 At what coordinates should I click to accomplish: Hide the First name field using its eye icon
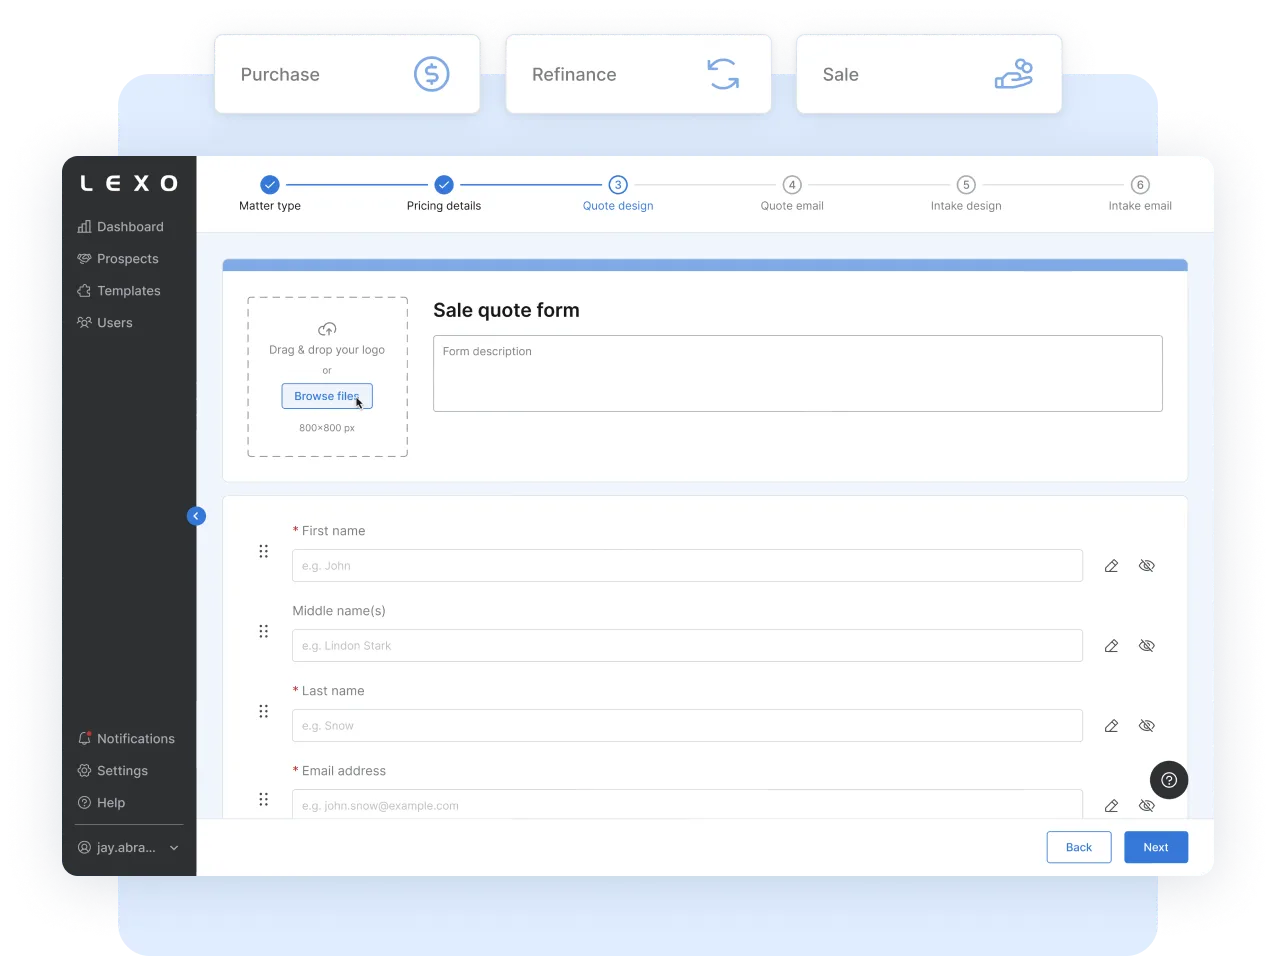[x=1146, y=565]
